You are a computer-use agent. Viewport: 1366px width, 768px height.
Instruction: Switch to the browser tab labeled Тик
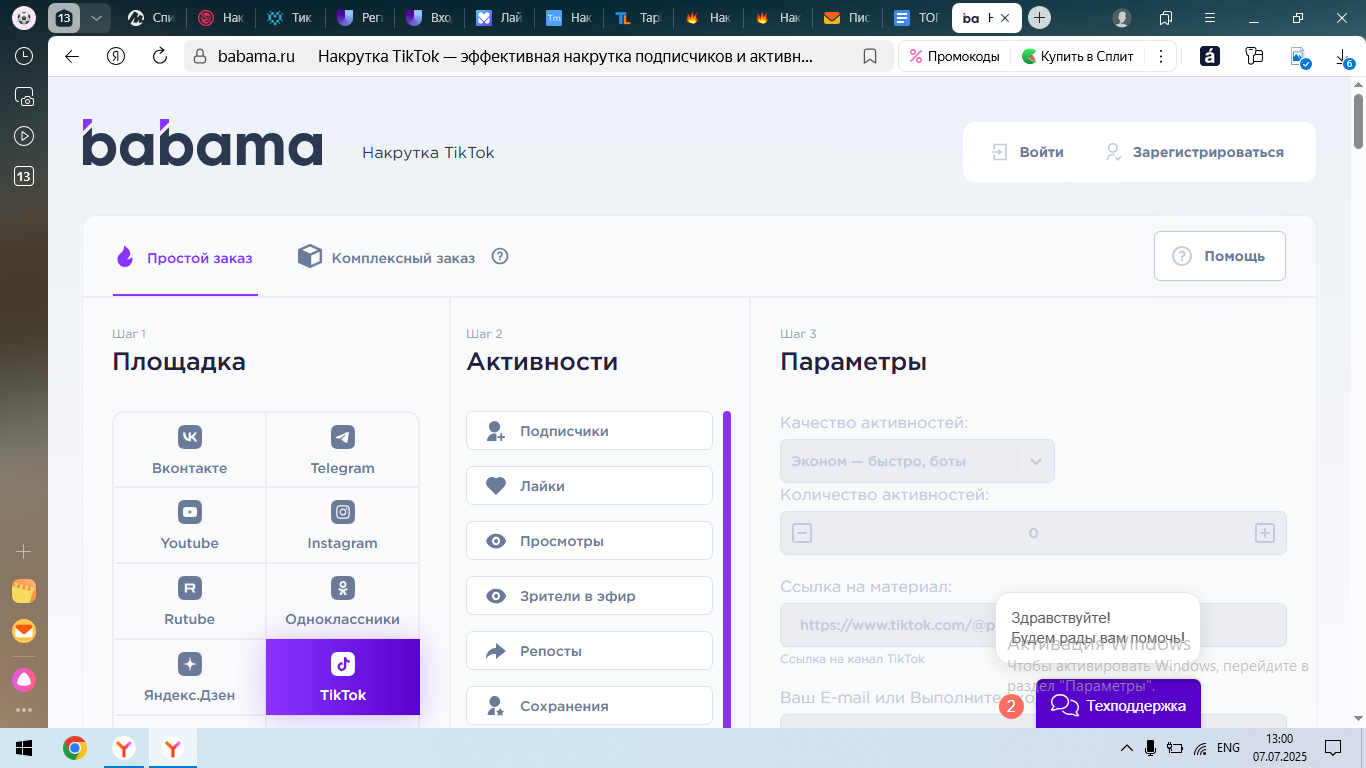pyautogui.click(x=291, y=18)
